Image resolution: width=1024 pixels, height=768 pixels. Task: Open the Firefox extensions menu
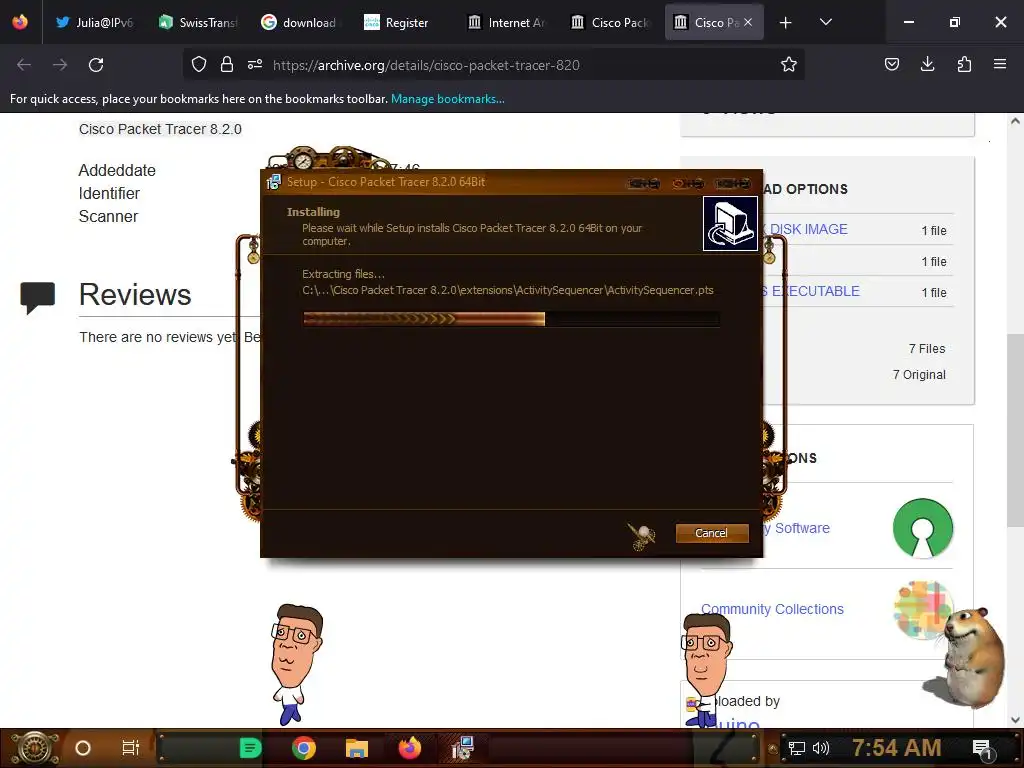click(x=964, y=65)
